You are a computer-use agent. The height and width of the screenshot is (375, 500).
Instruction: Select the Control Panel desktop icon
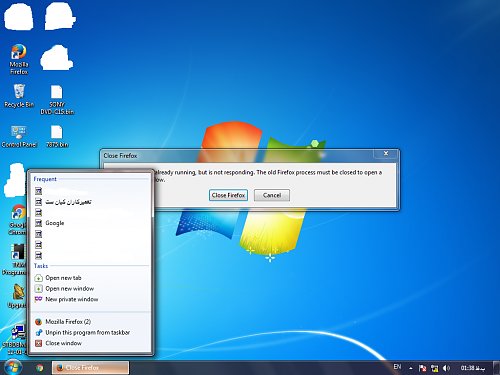click(19, 136)
